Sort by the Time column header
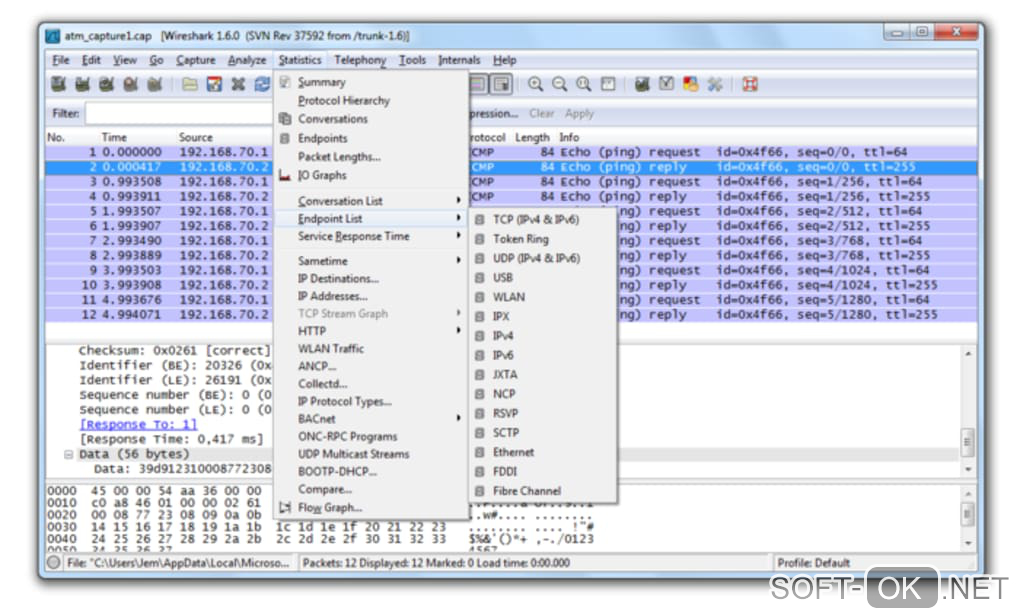This screenshot has width=1020, height=613. click(x=114, y=137)
